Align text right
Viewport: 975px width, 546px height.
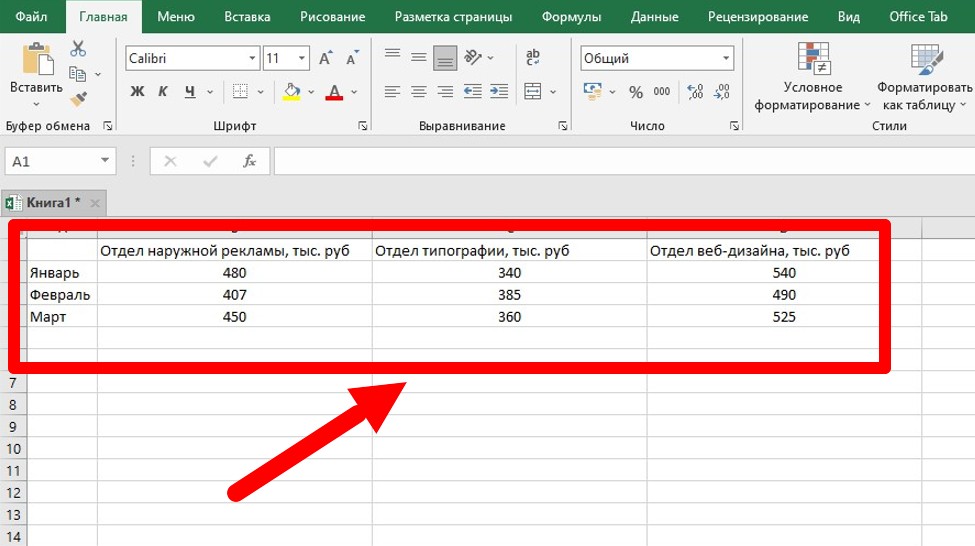tap(445, 92)
